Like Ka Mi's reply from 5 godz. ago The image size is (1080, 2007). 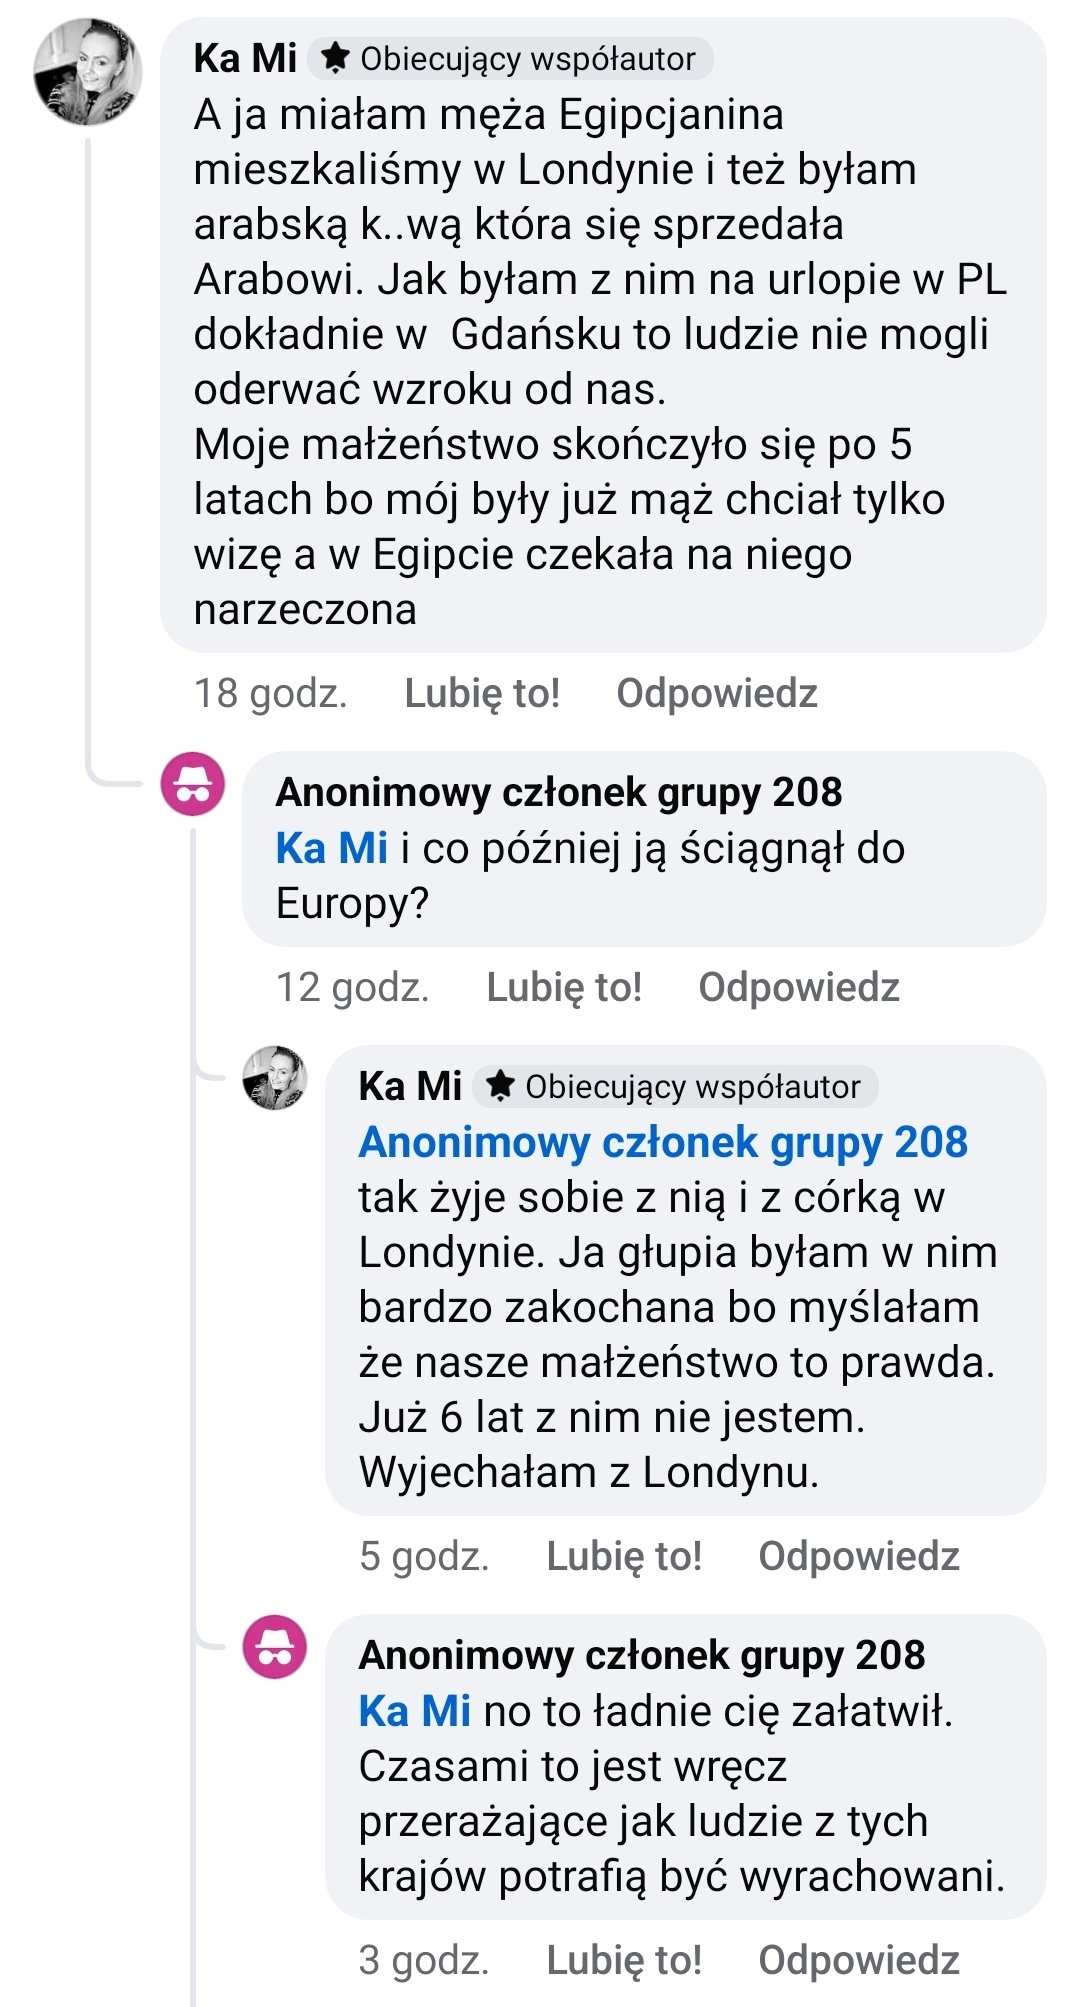click(624, 1556)
